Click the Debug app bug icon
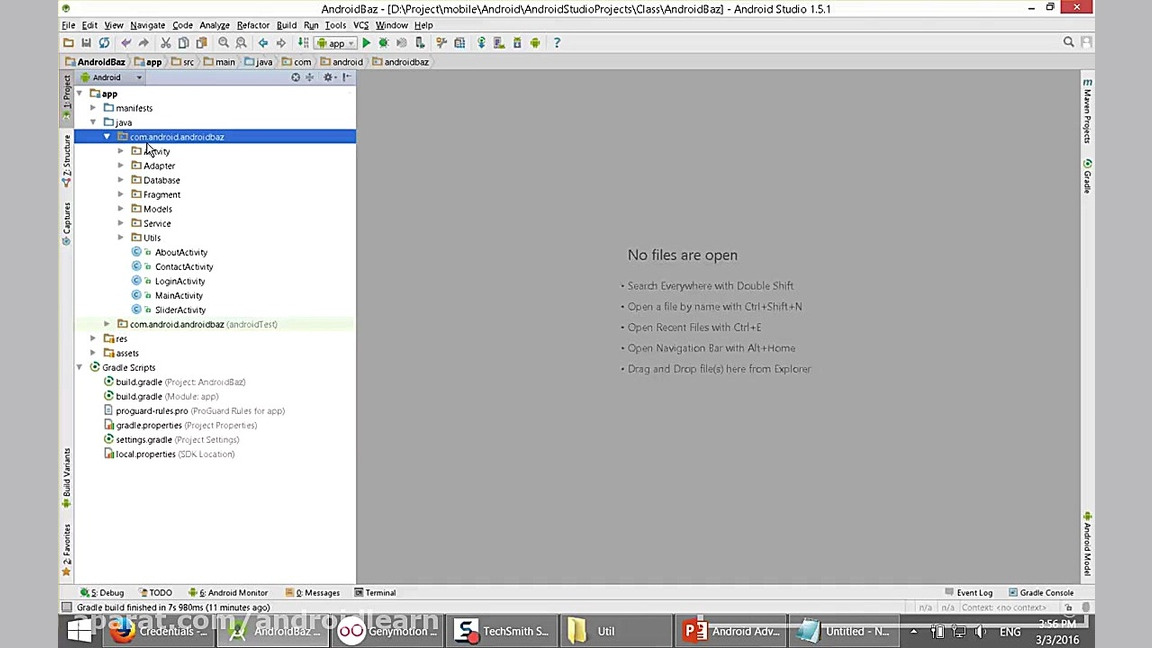The image size is (1152, 648). click(x=384, y=43)
